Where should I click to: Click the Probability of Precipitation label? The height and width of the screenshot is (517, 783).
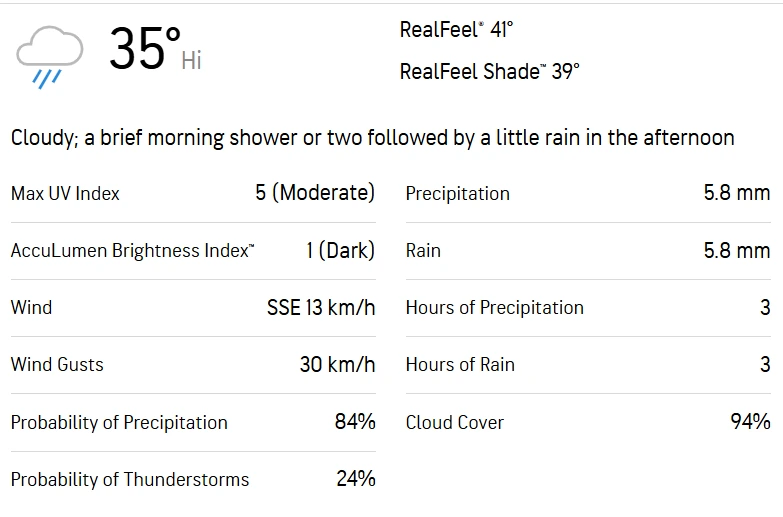119,423
